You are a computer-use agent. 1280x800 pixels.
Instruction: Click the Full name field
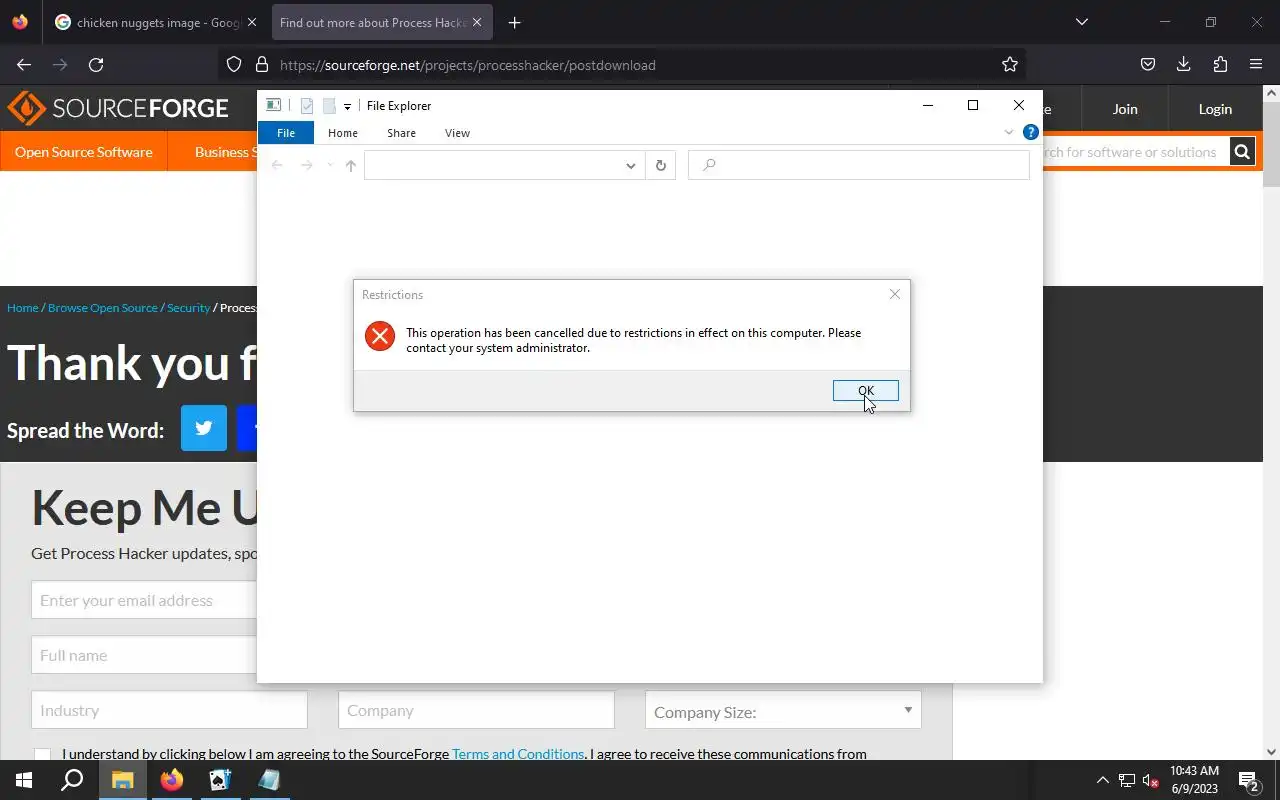click(145, 655)
